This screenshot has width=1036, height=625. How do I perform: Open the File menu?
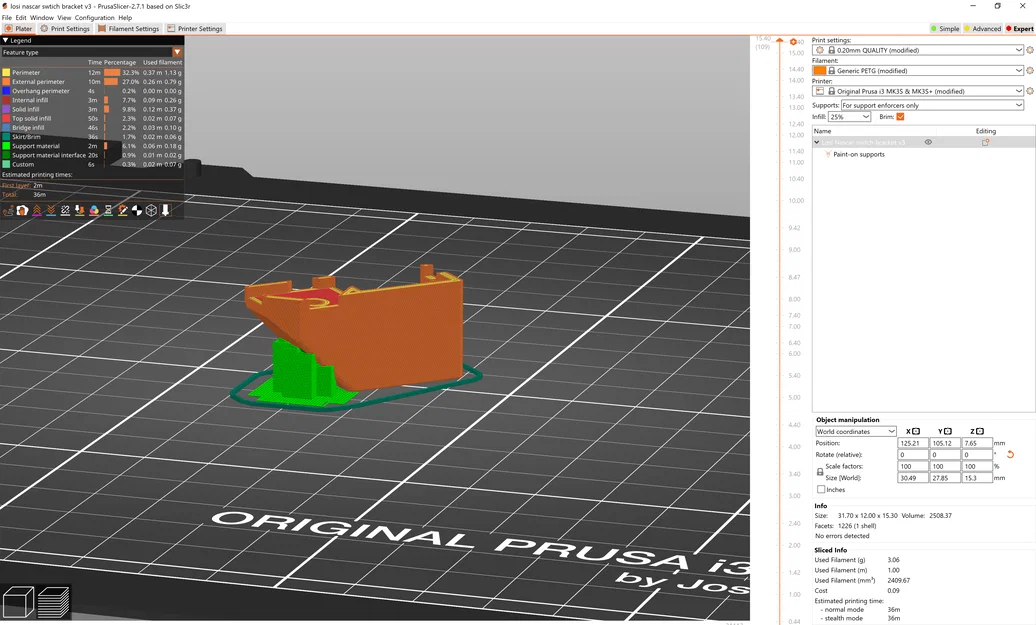(7, 18)
